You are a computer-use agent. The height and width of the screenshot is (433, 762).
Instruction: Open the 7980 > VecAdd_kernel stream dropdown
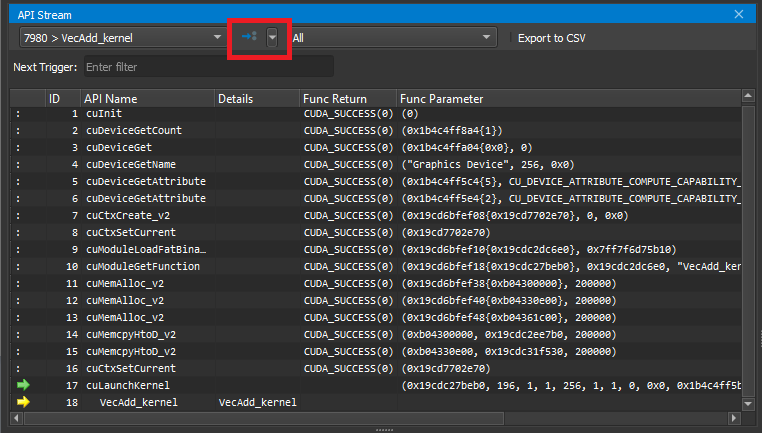[122, 37]
